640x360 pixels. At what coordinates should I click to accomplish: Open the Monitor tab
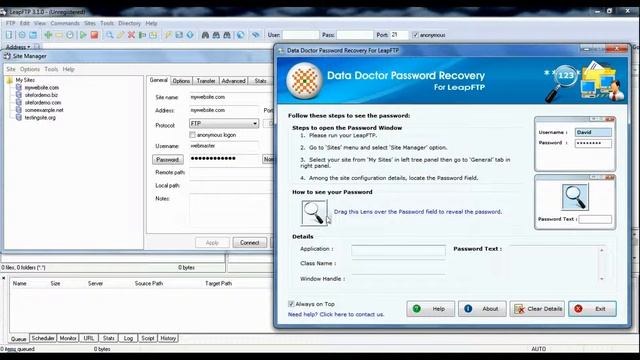click(x=68, y=338)
